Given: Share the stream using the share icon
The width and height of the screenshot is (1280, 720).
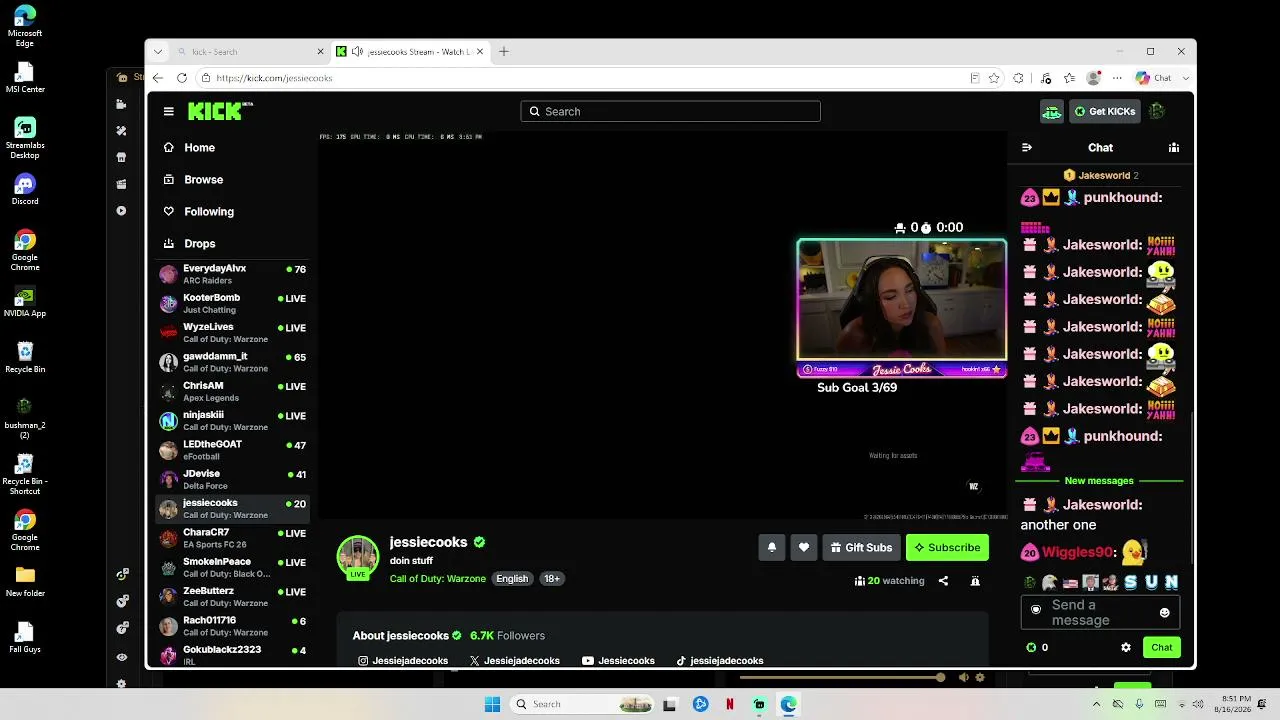Looking at the screenshot, I should (x=943, y=581).
